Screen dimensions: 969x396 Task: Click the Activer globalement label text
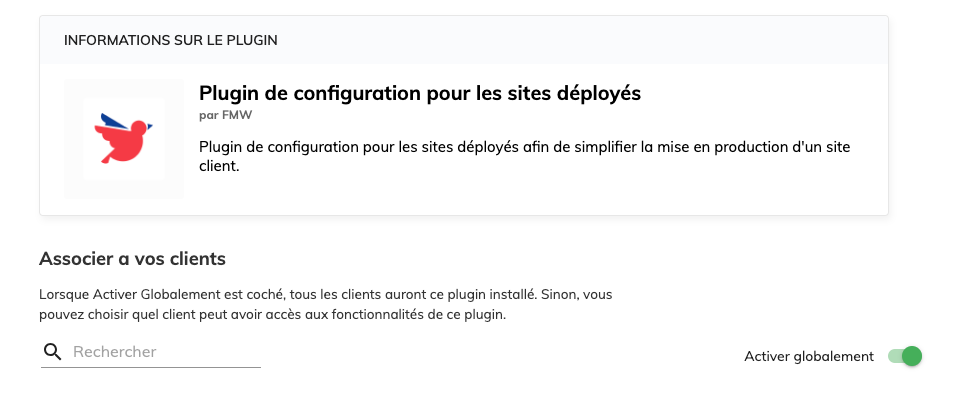point(809,356)
